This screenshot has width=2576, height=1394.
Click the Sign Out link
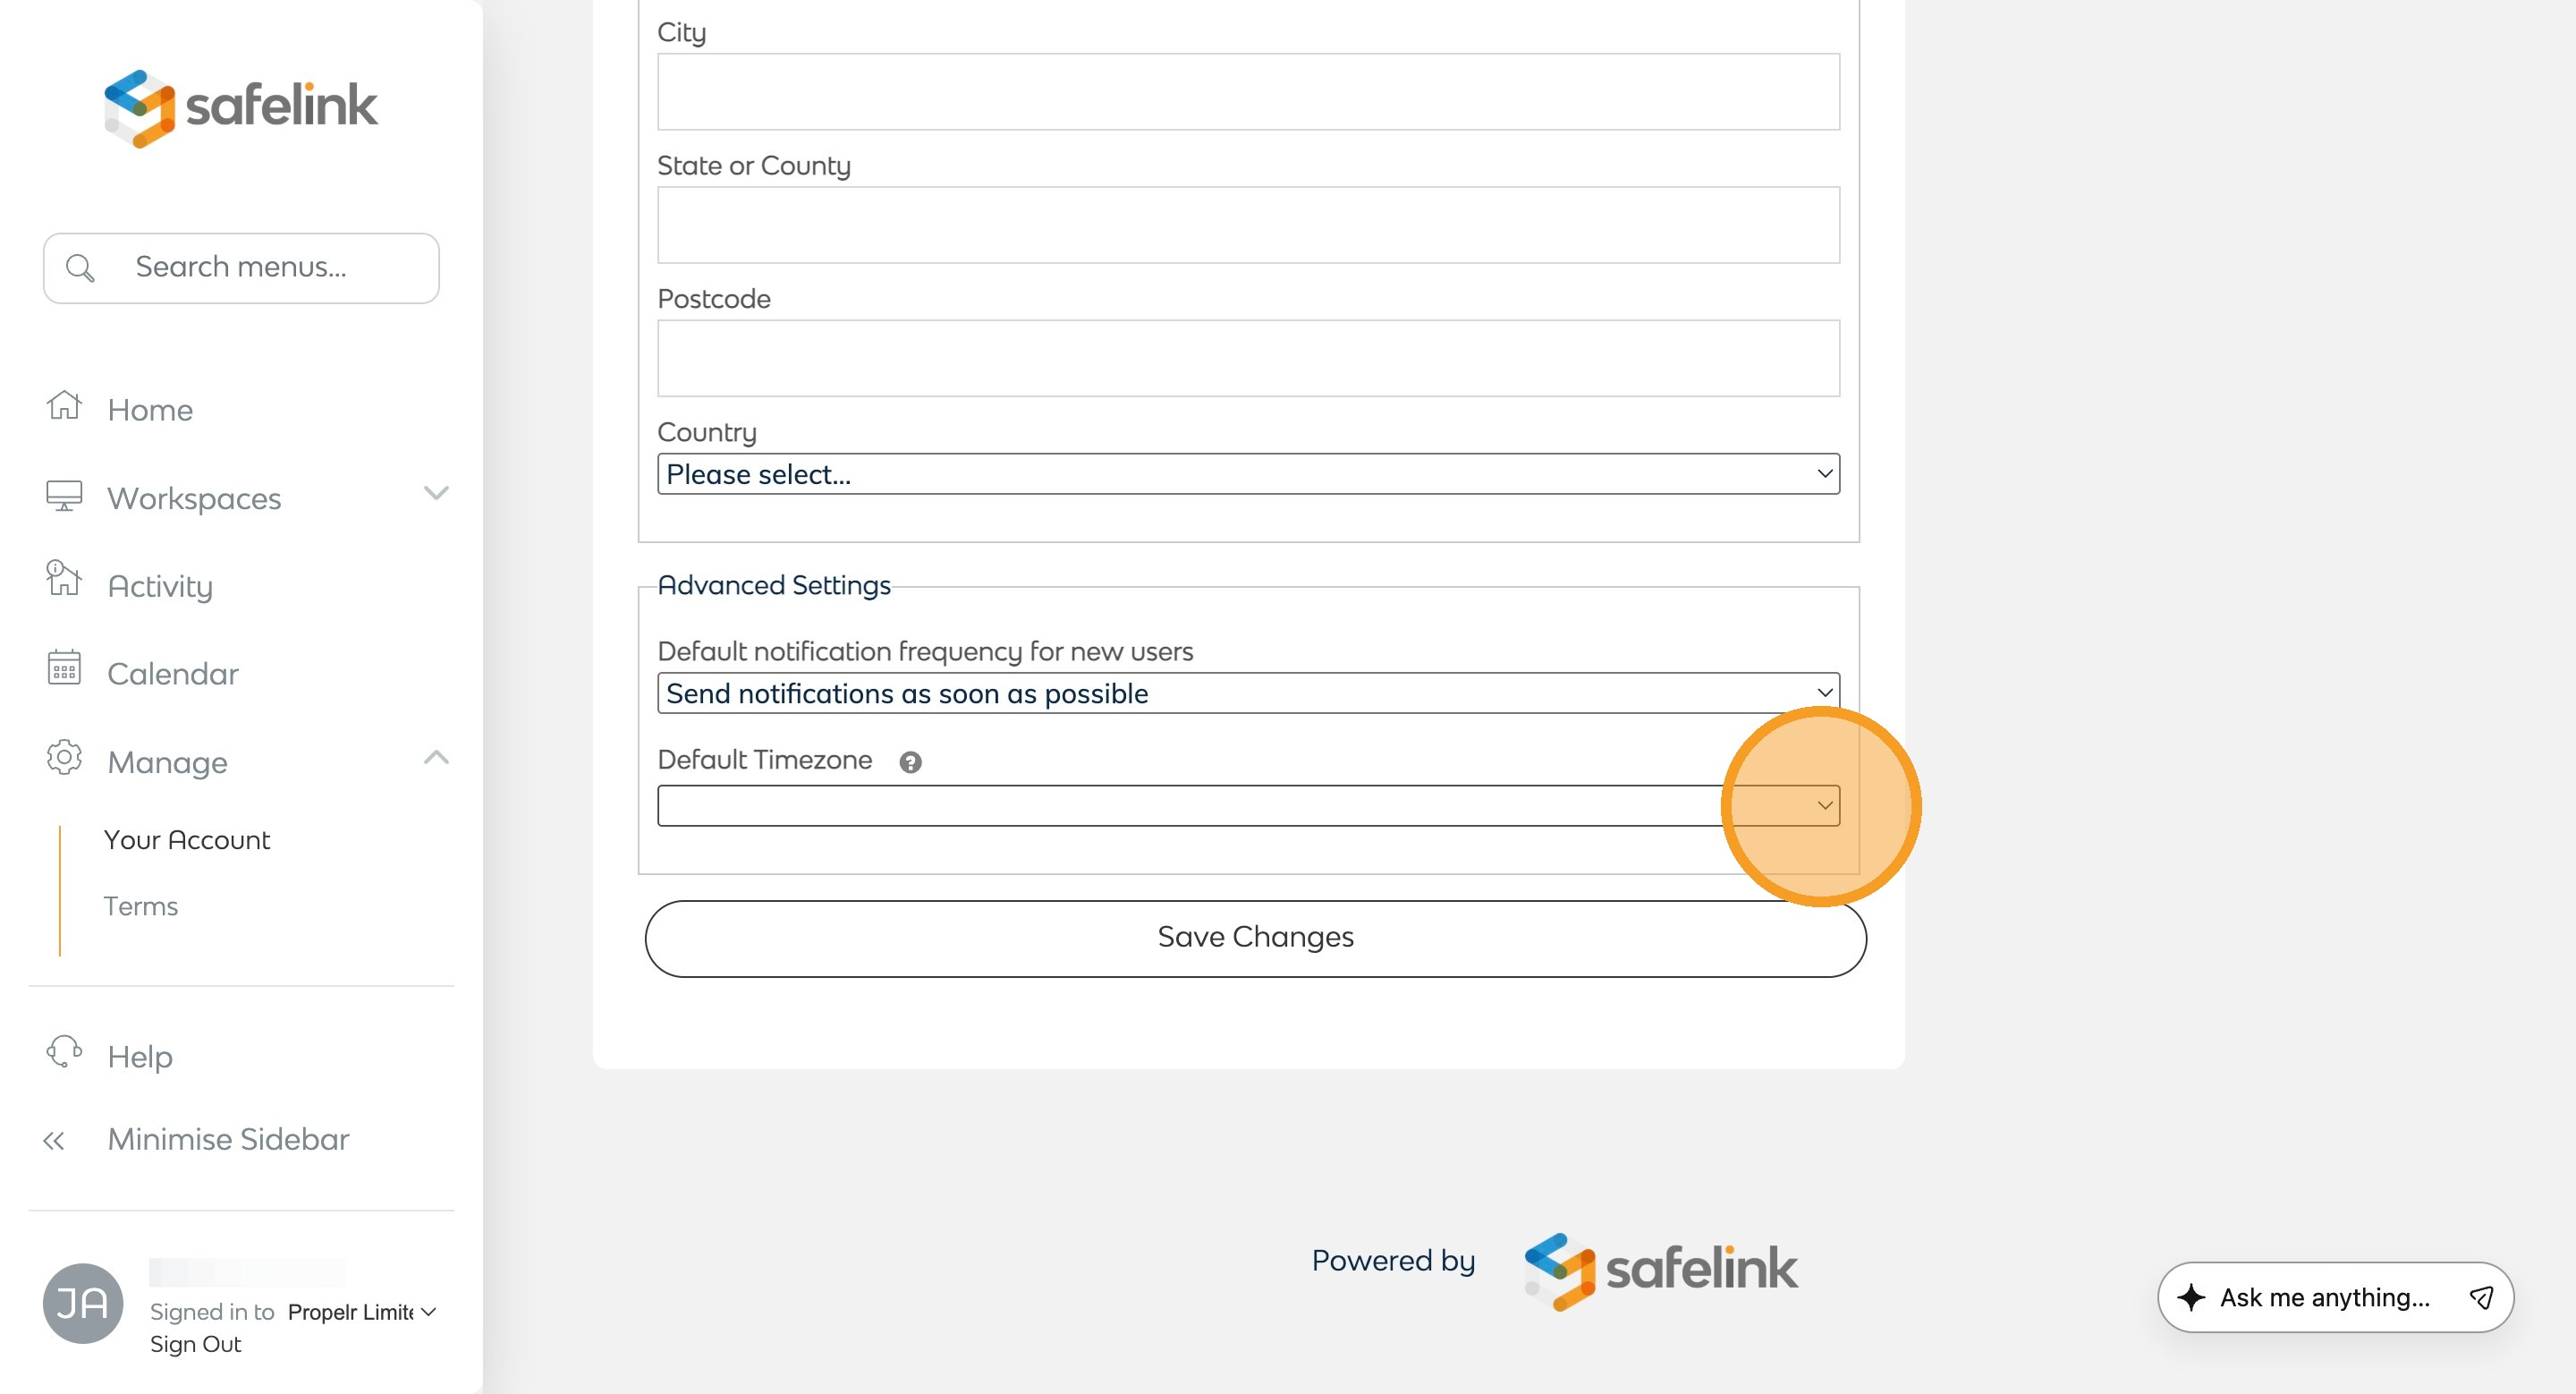(196, 1344)
